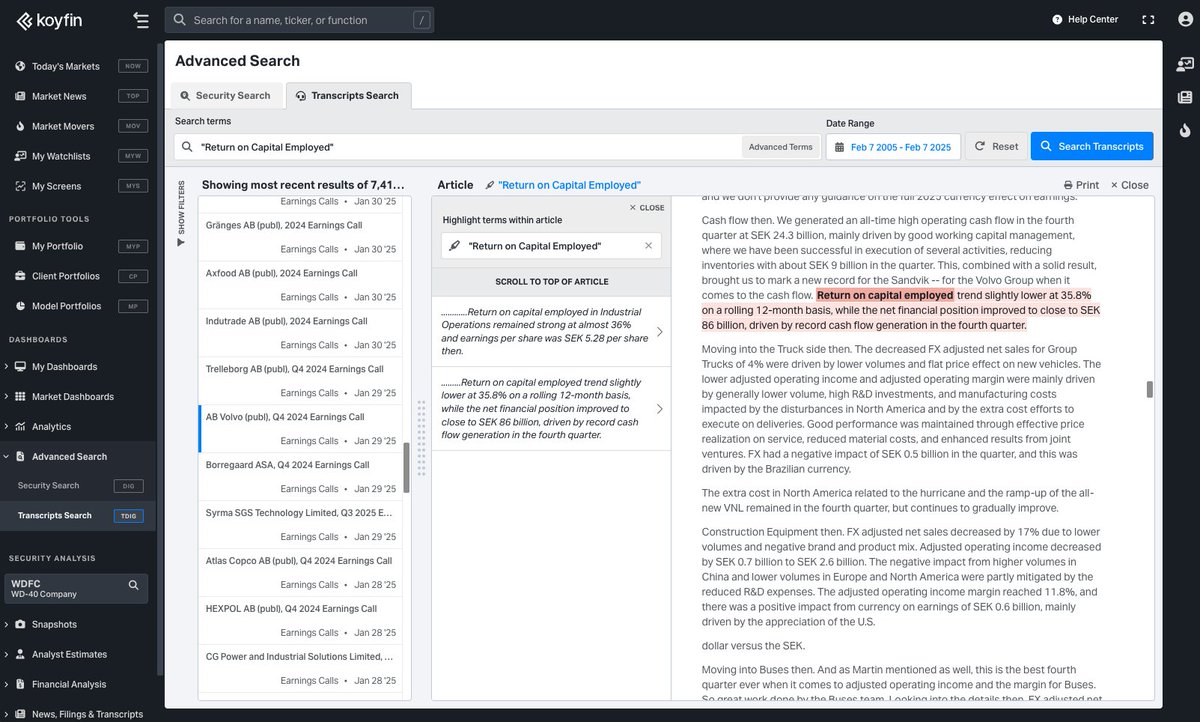Viewport: 1200px width, 722px height.
Task: Click the My Watchlists icon
Action: coord(20,156)
